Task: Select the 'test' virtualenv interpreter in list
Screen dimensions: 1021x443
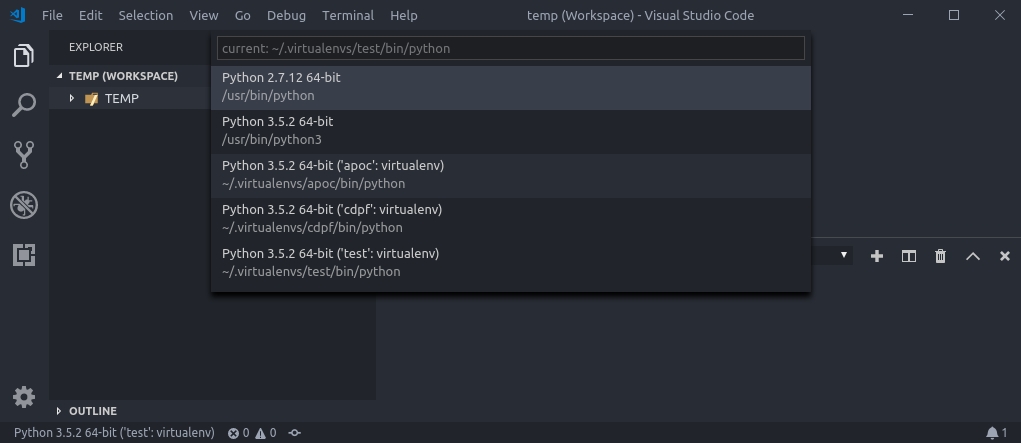Action: pyautogui.click(x=511, y=263)
